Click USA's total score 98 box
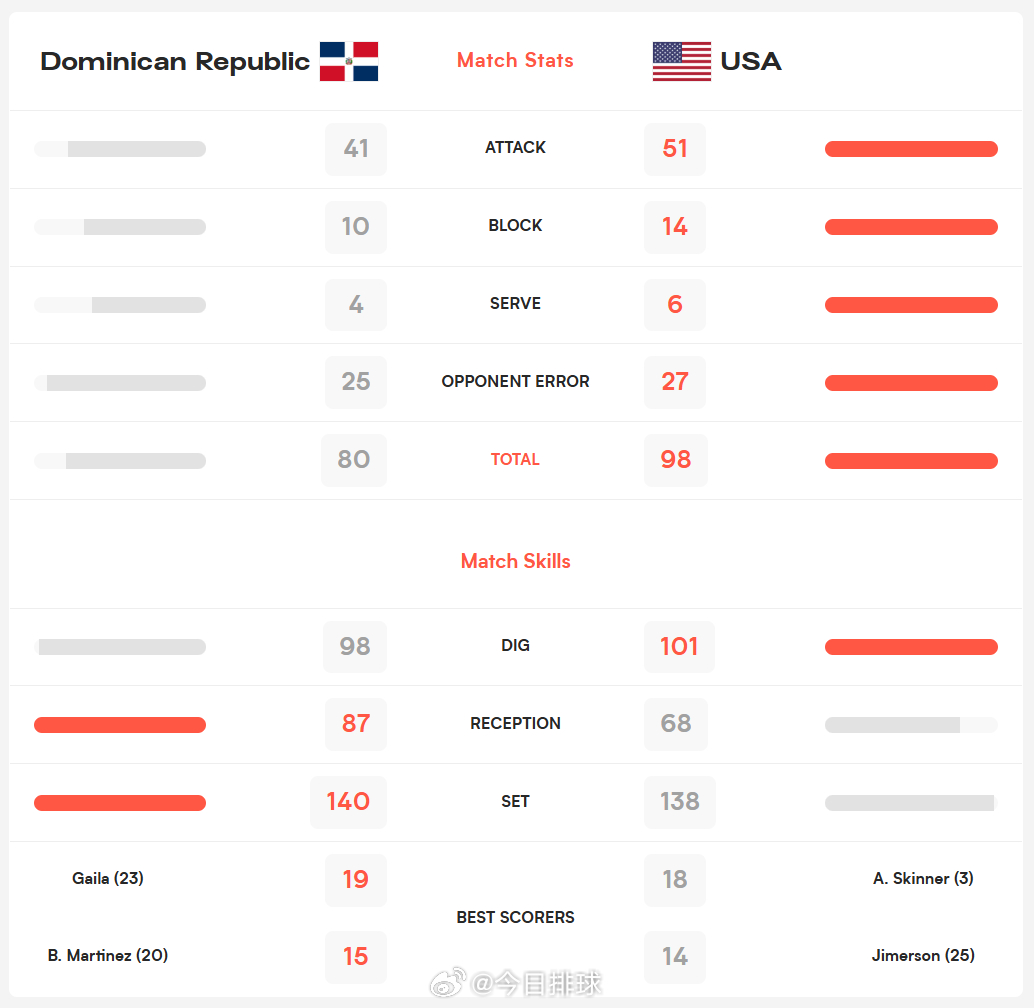Screen dimensions: 1034x1008 675,460
